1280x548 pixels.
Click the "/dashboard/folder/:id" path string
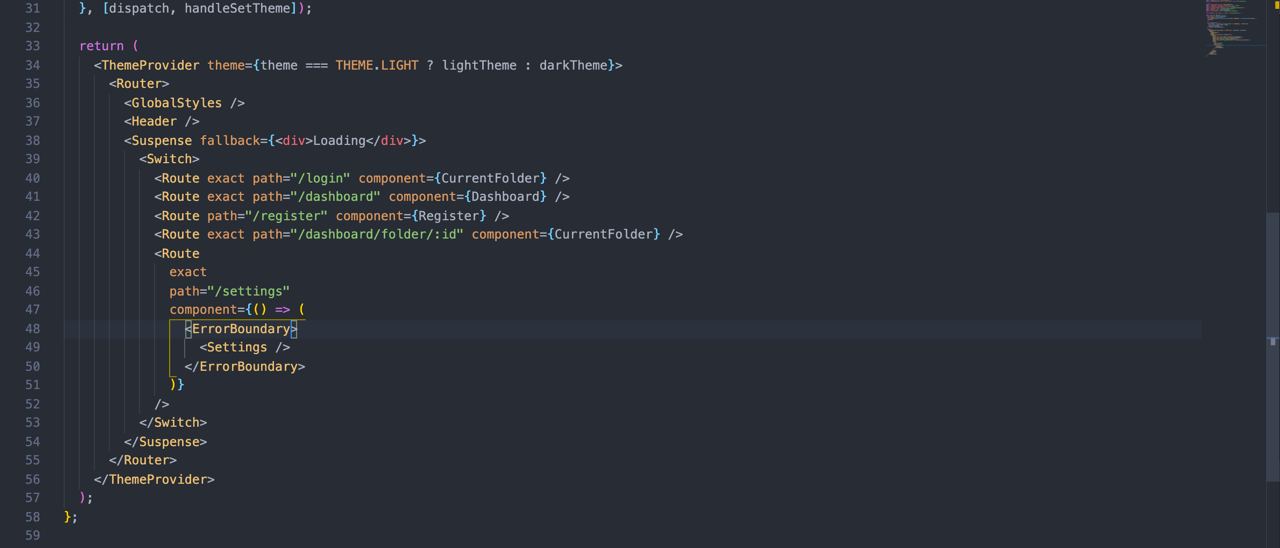tap(377, 234)
